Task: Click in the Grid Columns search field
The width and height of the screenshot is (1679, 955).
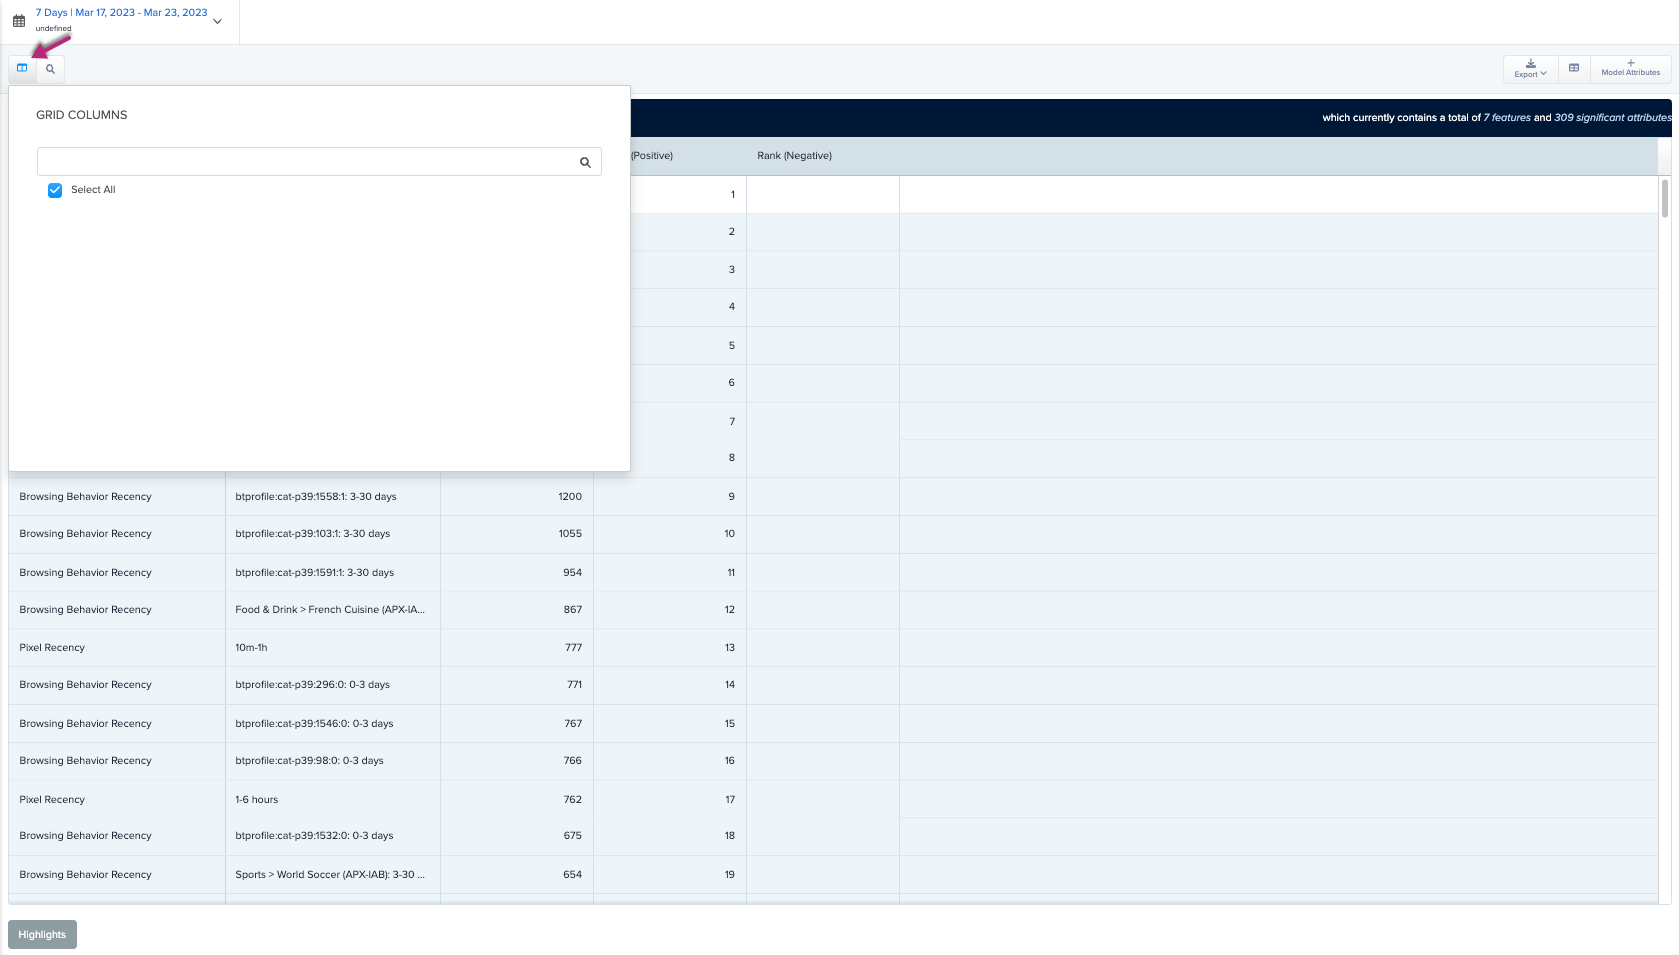Action: pyautogui.click(x=305, y=162)
